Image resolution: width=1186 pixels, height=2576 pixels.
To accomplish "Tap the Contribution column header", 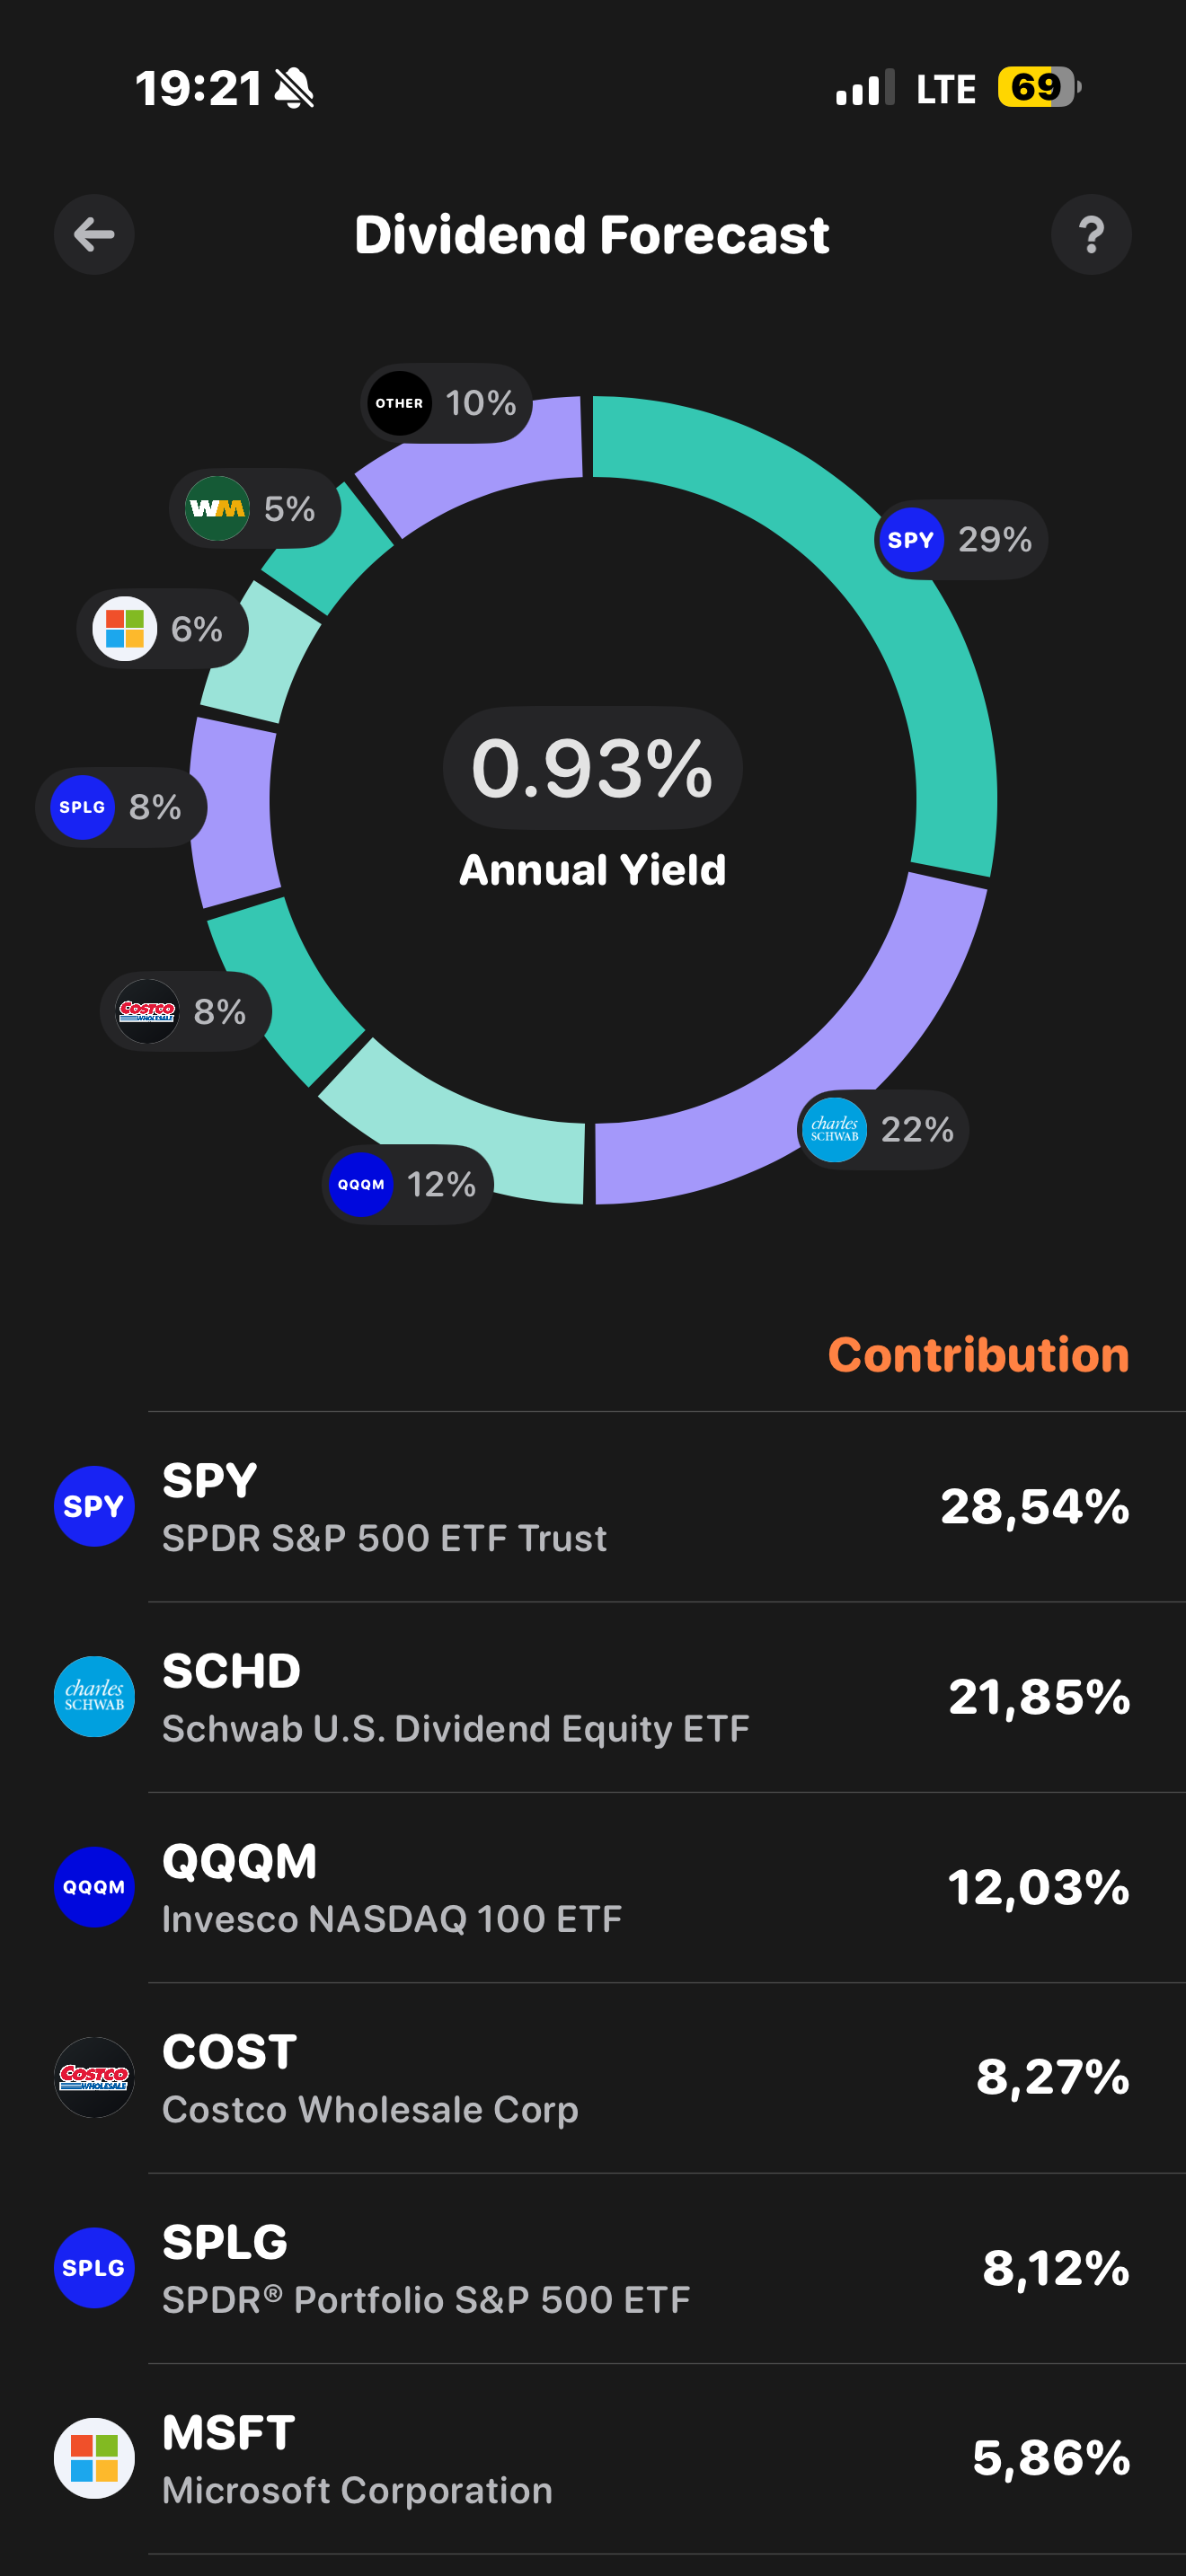I will [978, 1355].
